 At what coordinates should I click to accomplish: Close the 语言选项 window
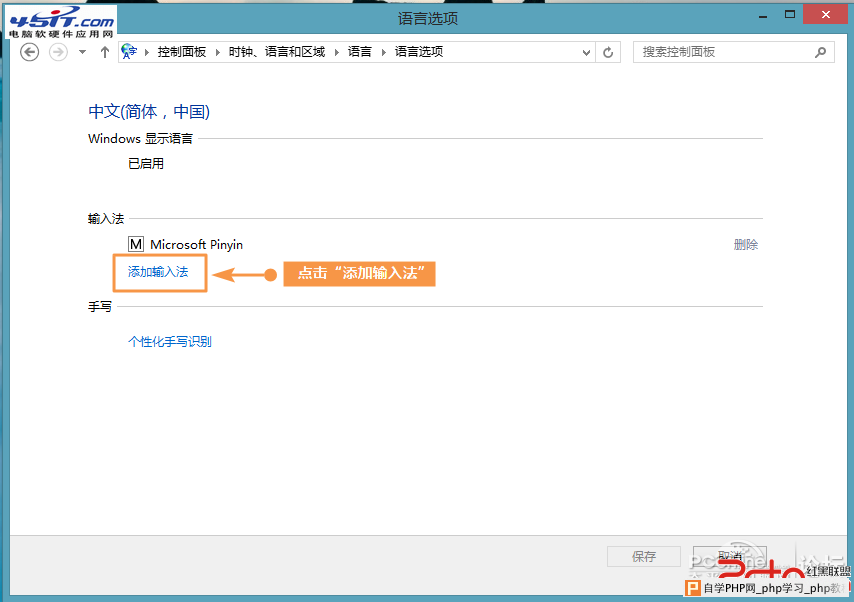(x=825, y=14)
